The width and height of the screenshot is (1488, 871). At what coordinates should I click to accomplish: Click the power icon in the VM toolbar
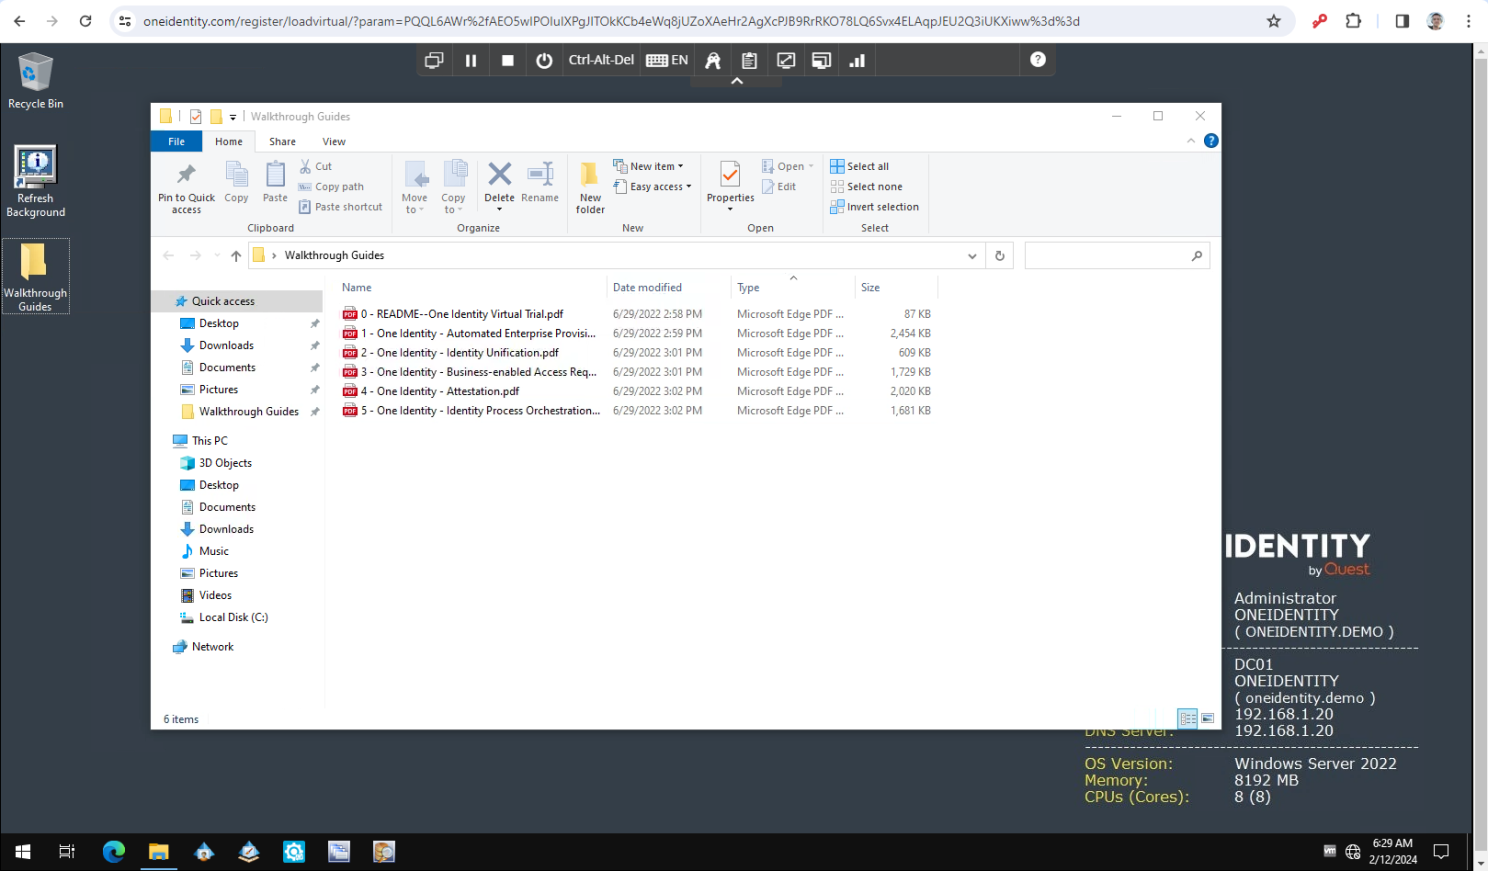(544, 60)
